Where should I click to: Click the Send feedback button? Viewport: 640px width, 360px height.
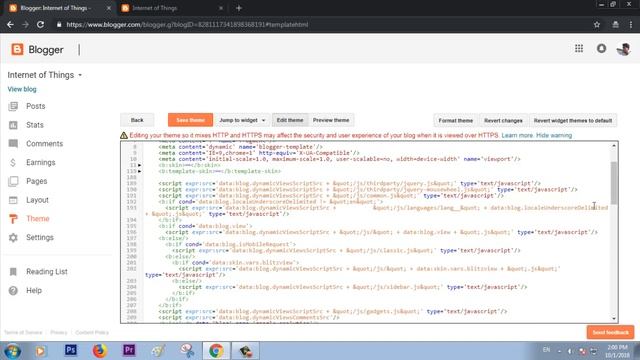pos(611,332)
